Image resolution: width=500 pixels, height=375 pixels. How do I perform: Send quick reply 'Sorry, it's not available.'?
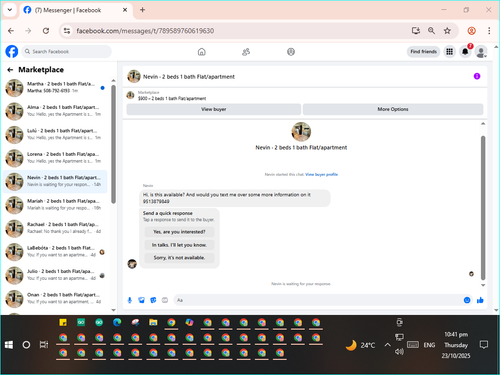pyautogui.click(x=179, y=258)
